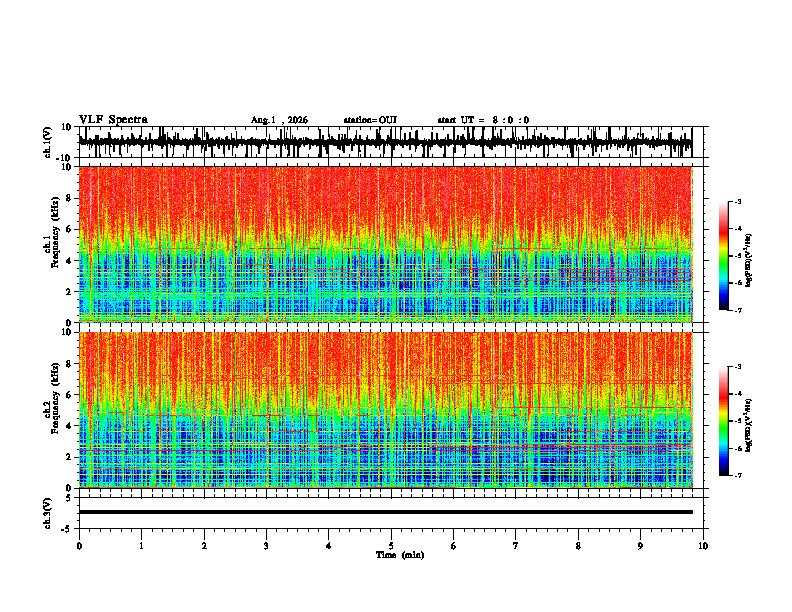The image size is (792, 612).
Task: Click the ch.3(V) axis label
Action: [x=48, y=513]
